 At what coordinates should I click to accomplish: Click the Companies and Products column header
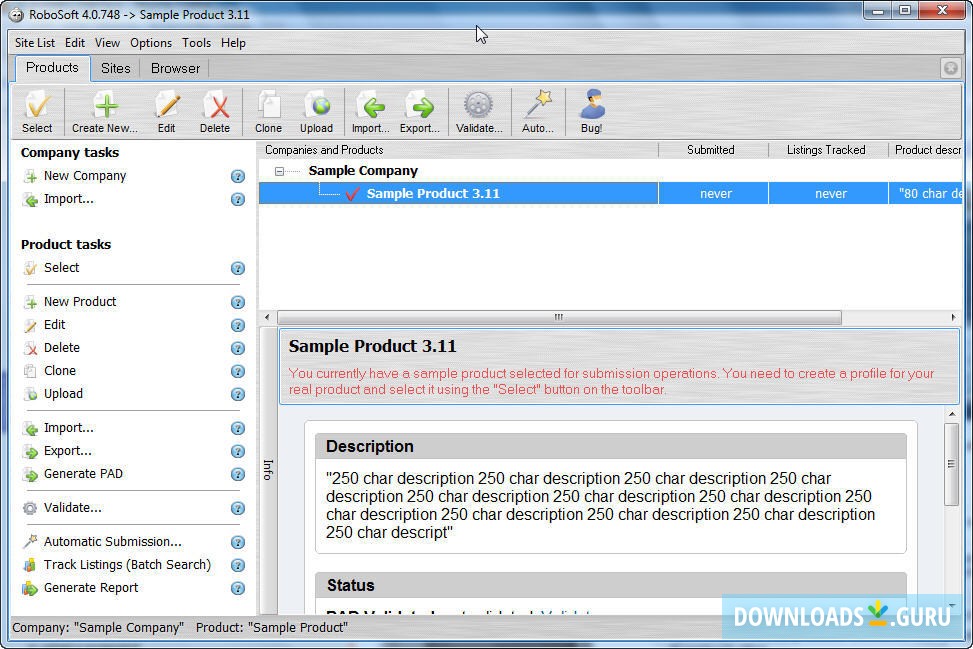click(x=459, y=150)
